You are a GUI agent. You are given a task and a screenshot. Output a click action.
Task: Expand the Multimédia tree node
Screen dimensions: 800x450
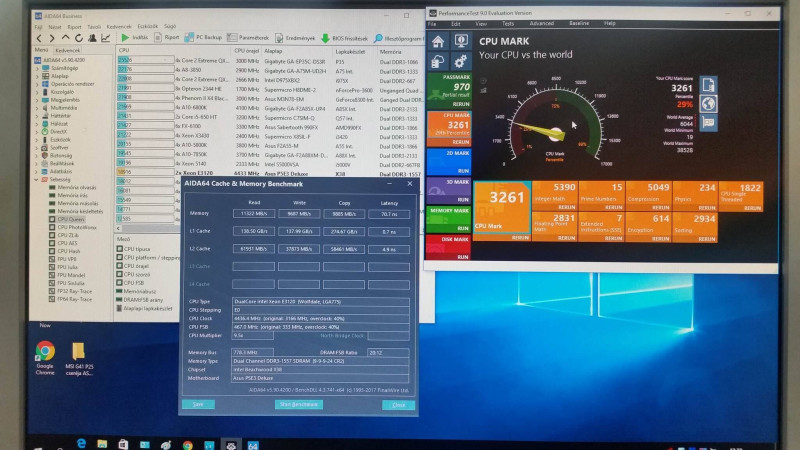[x=37, y=108]
